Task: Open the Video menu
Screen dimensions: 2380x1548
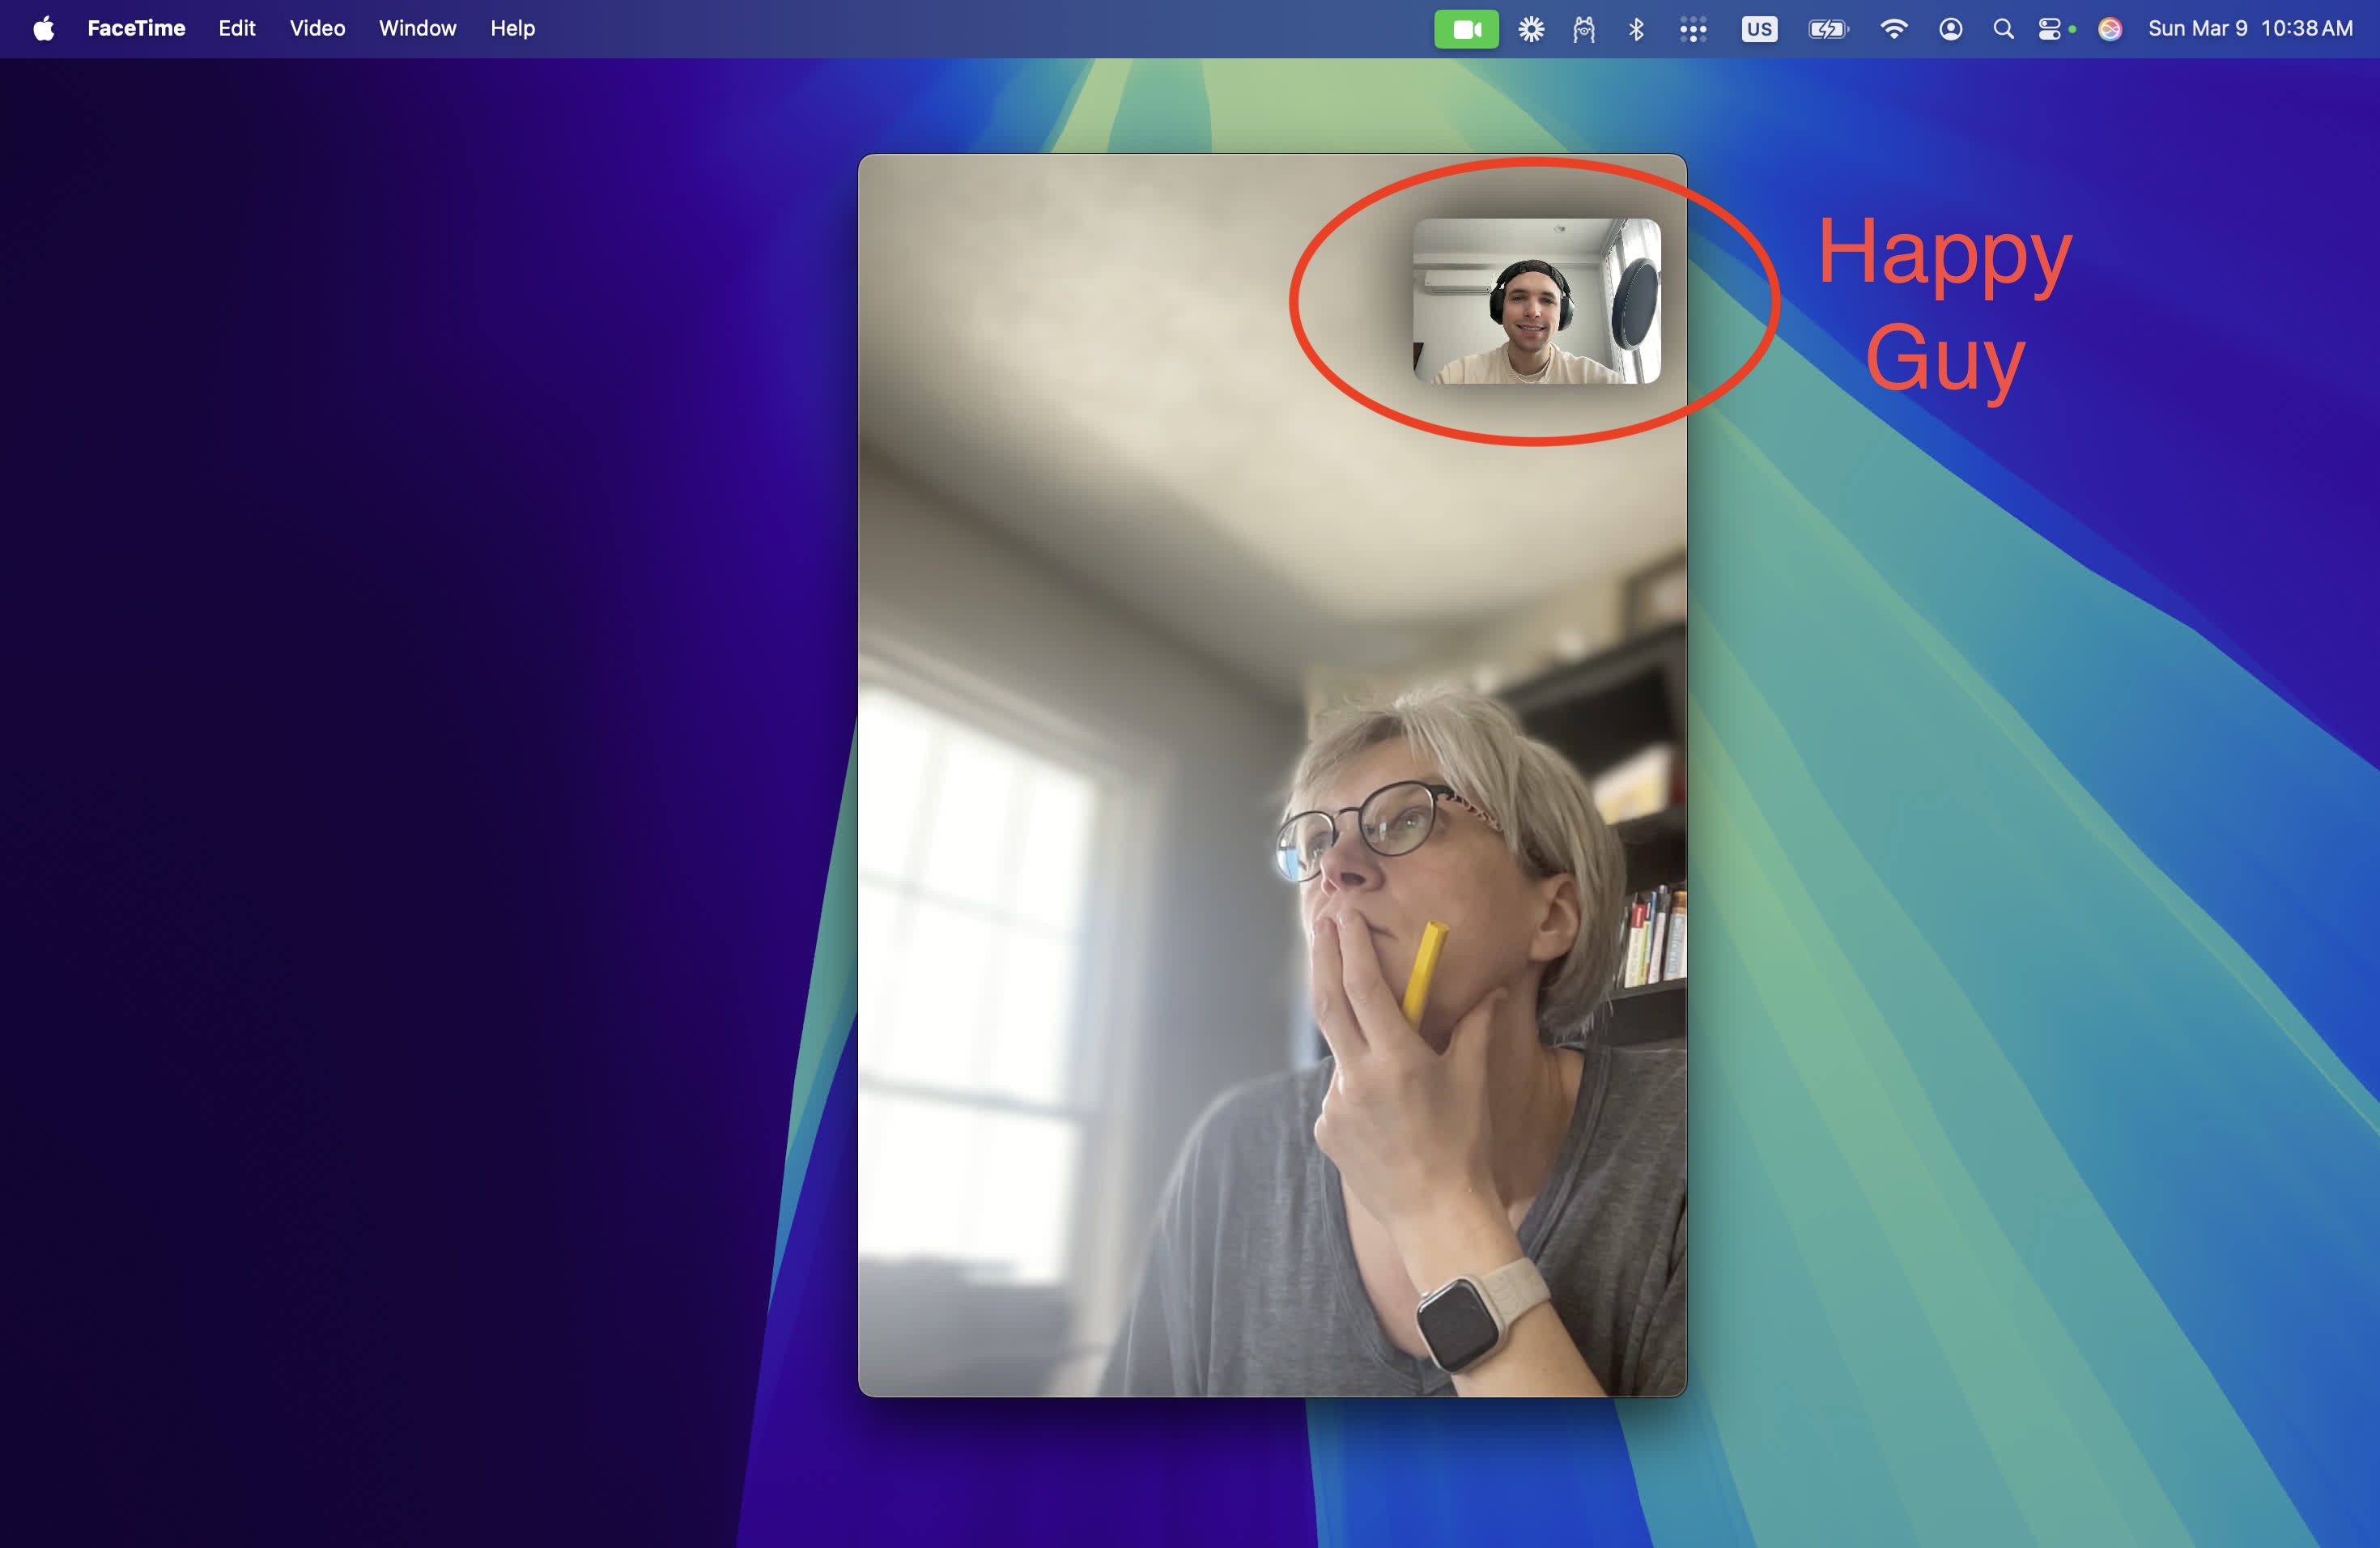Action: [317, 29]
